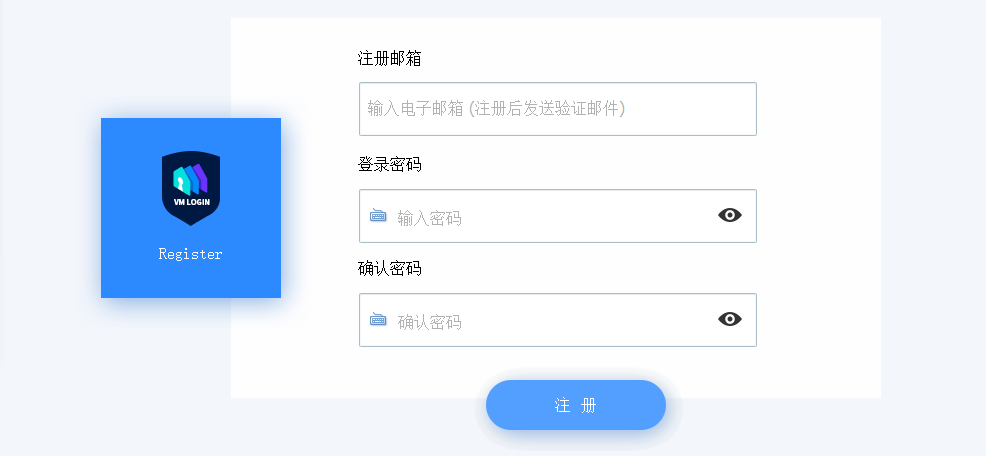Click the keyhole graphic inside shield logo
Viewport: 986px width, 456px height.
[181, 183]
